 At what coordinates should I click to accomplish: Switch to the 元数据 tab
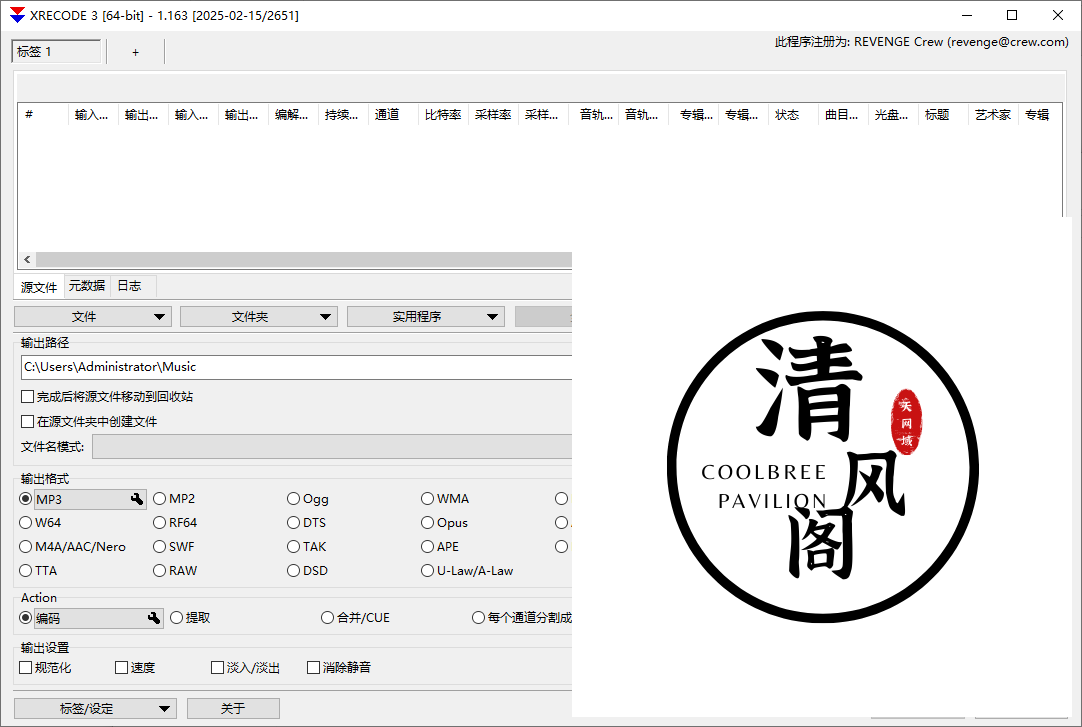tap(87, 286)
